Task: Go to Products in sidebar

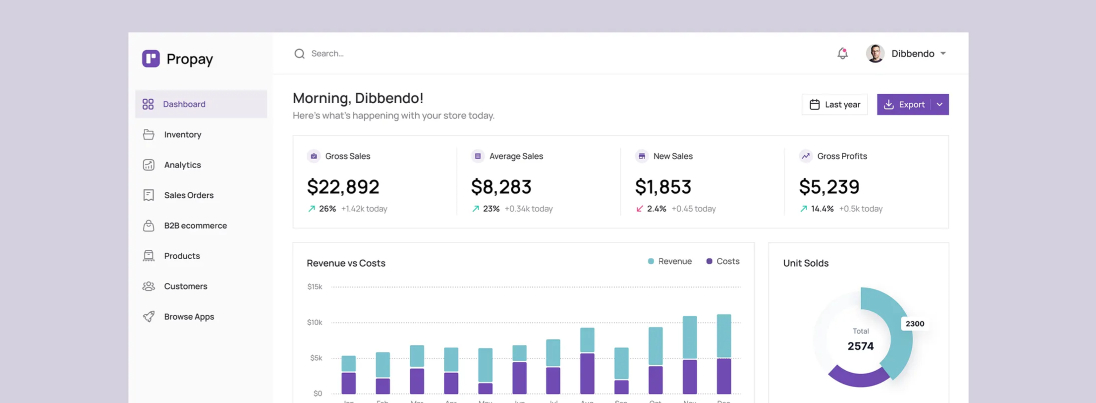Action: pos(182,256)
